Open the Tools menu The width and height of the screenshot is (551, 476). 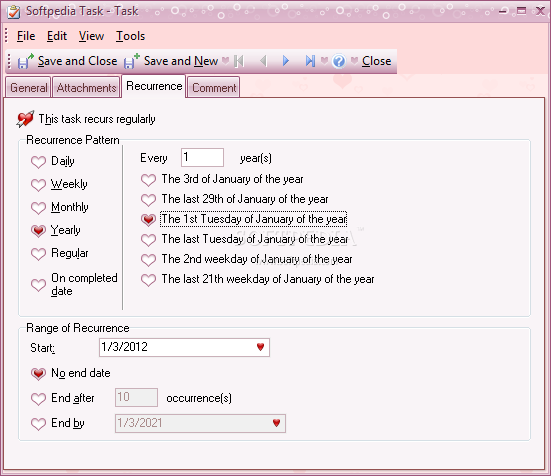tap(130, 36)
